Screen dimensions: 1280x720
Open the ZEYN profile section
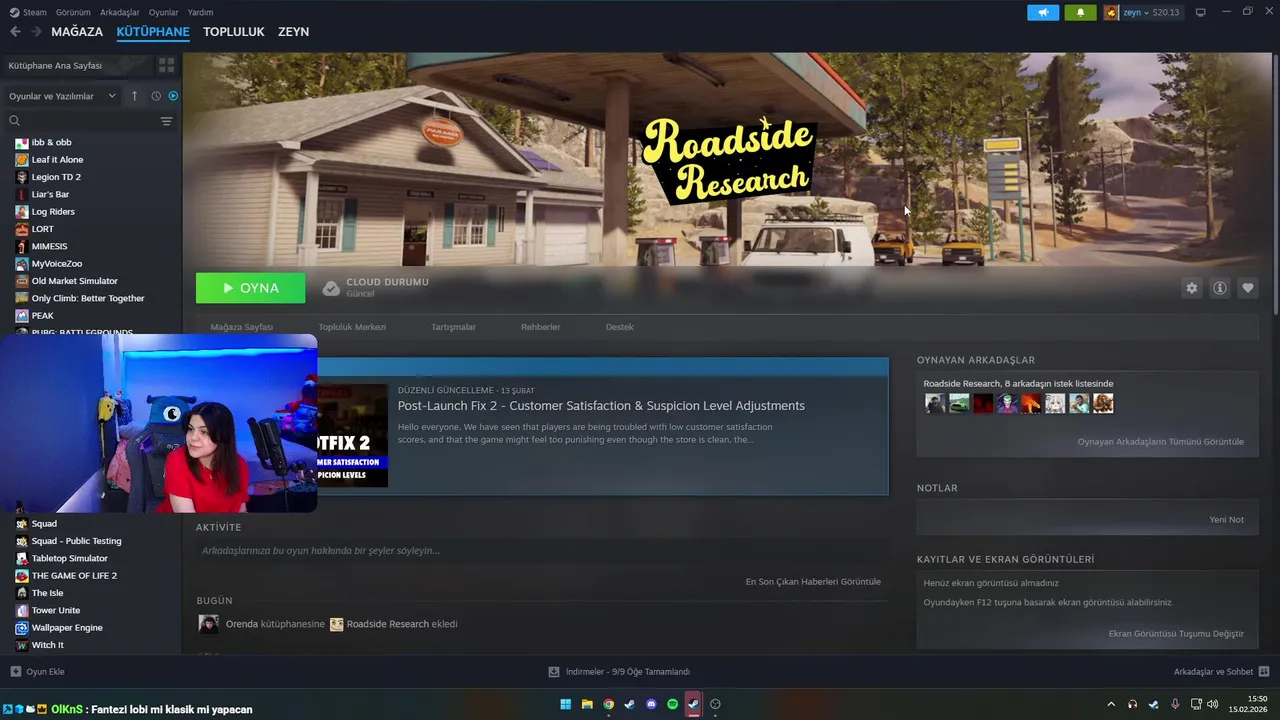pyautogui.click(x=293, y=32)
